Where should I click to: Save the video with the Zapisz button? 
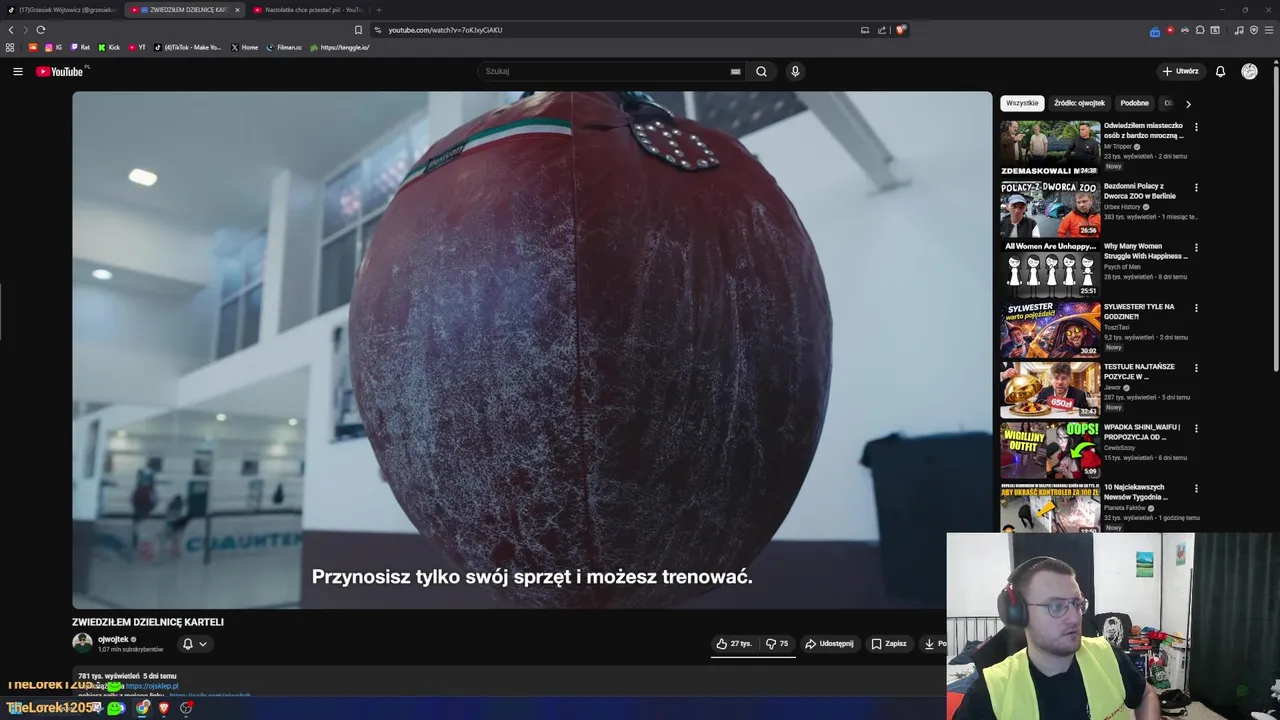(888, 644)
